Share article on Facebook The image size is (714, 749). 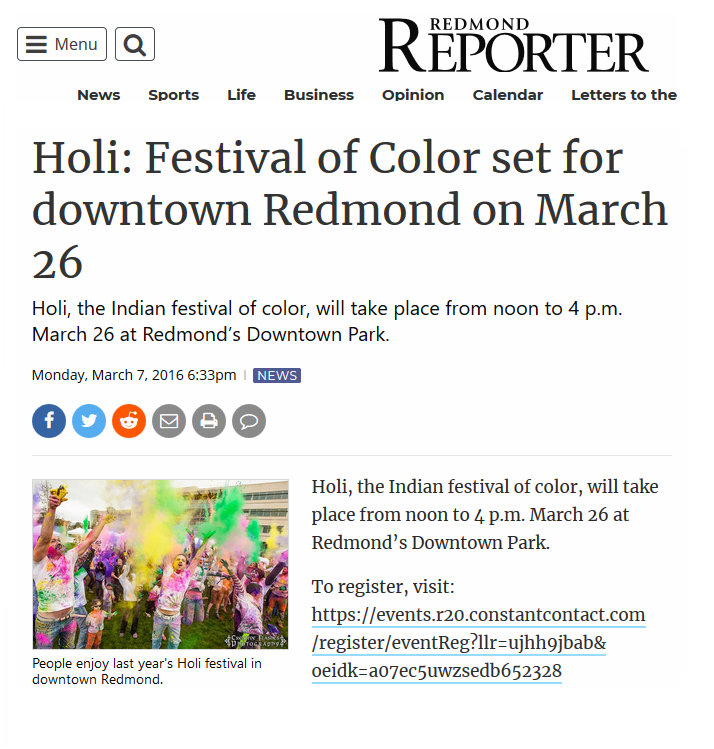click(x=49, y=421)
